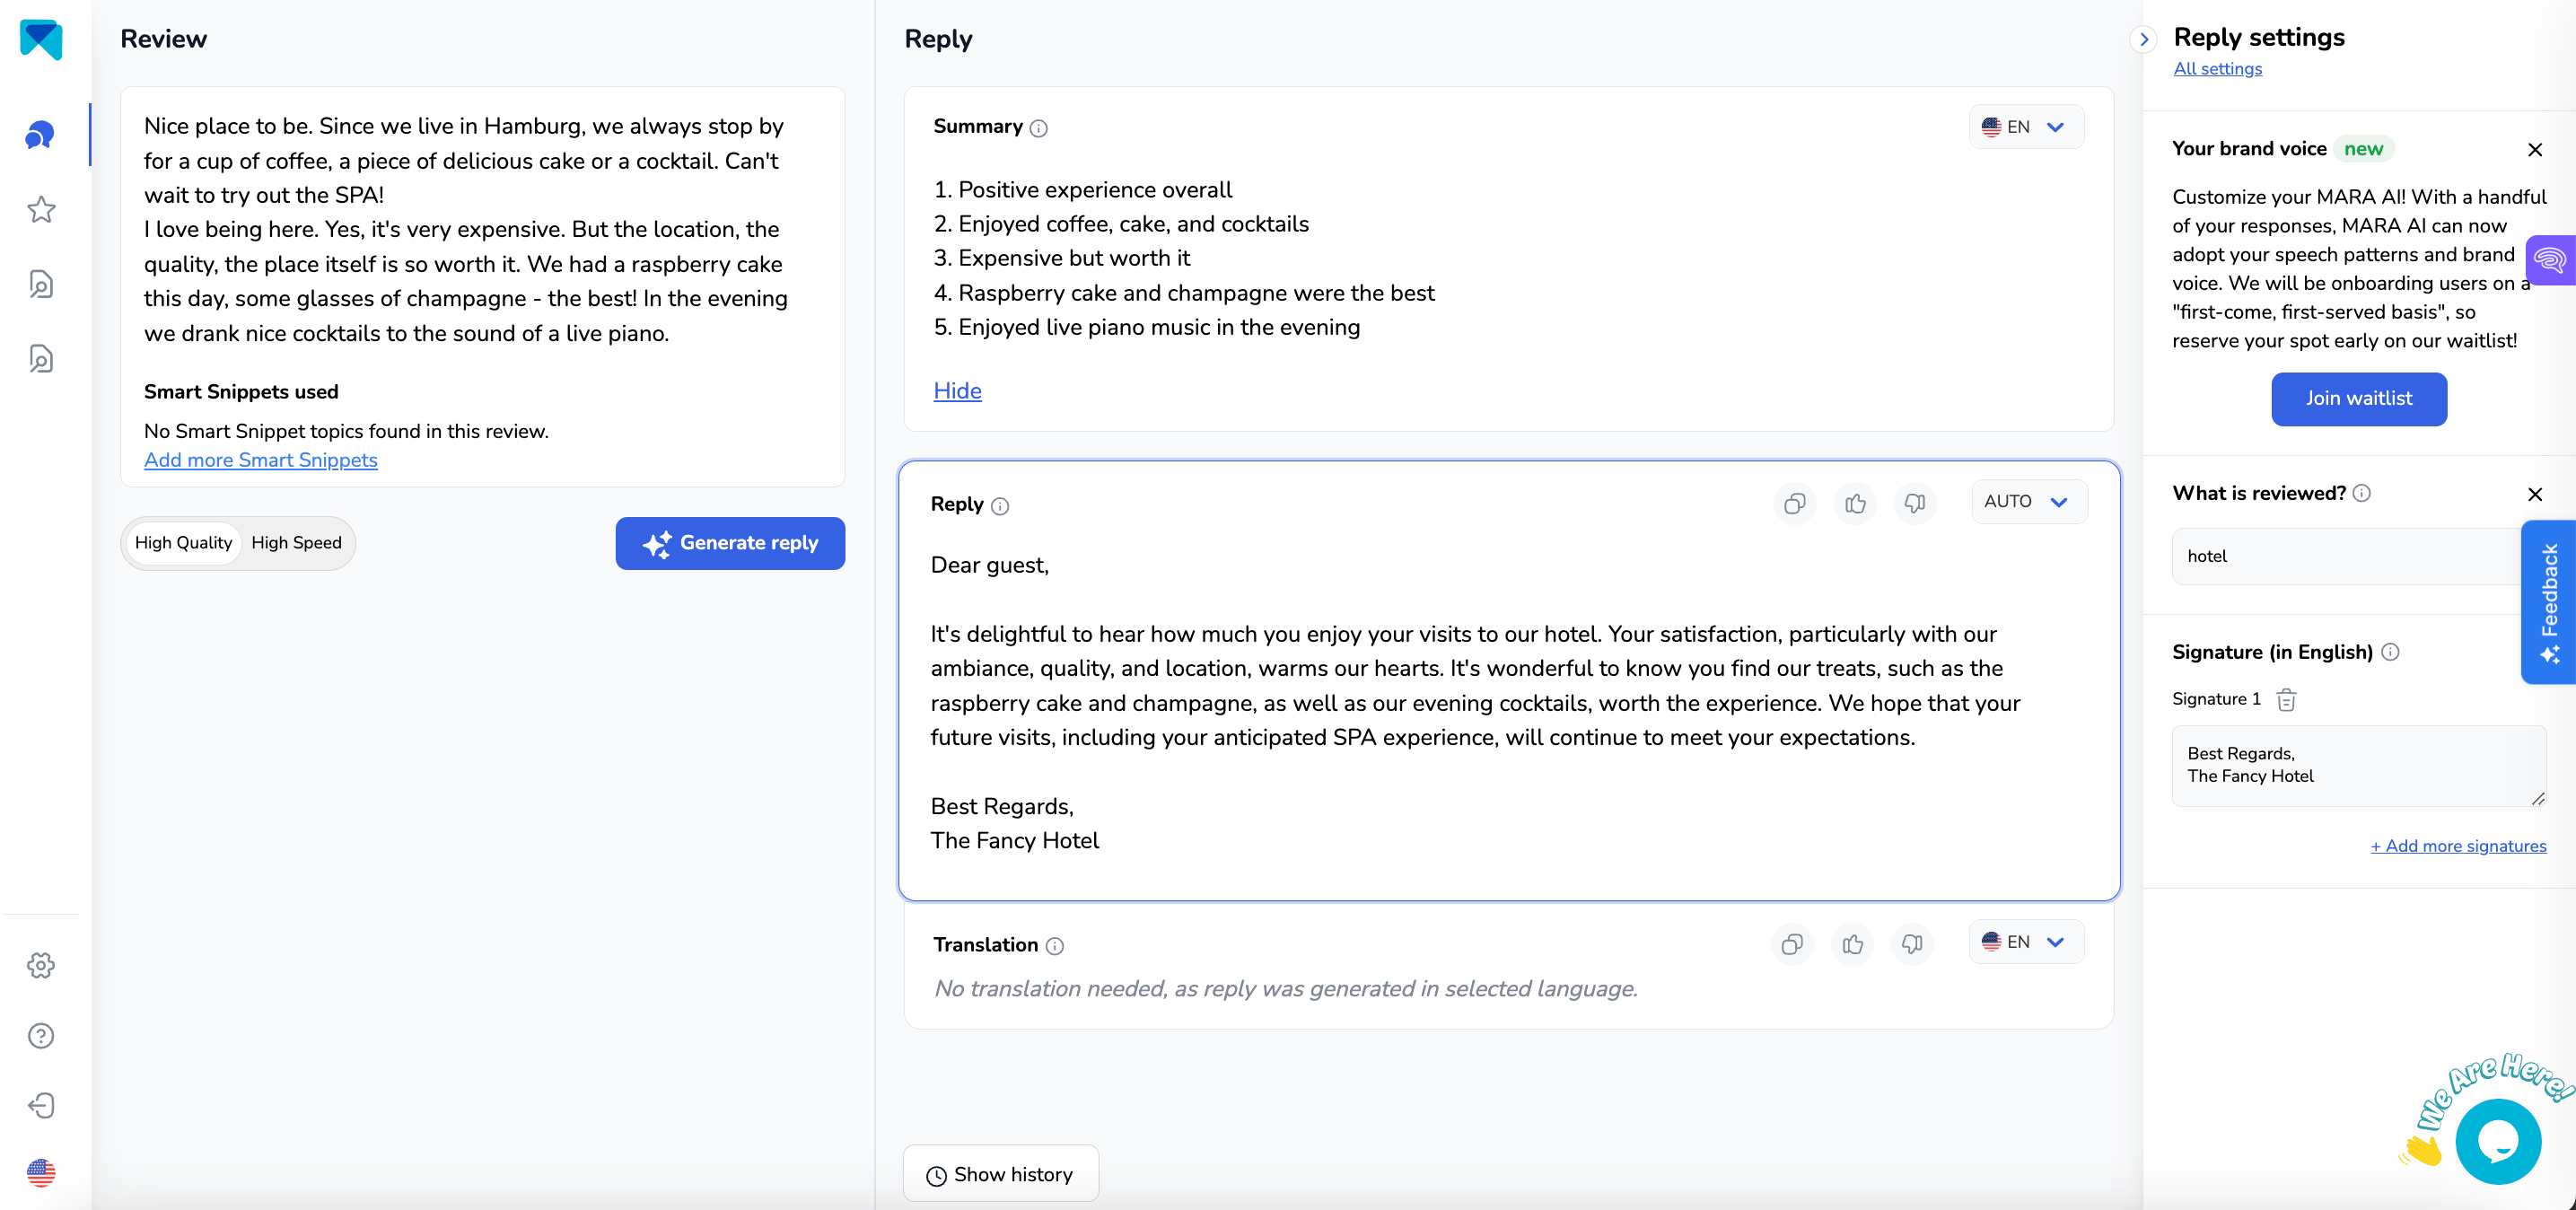Give thumbs down to the reply
The height and width of the screenshot is (1210, 2576).
point(1915,503)
